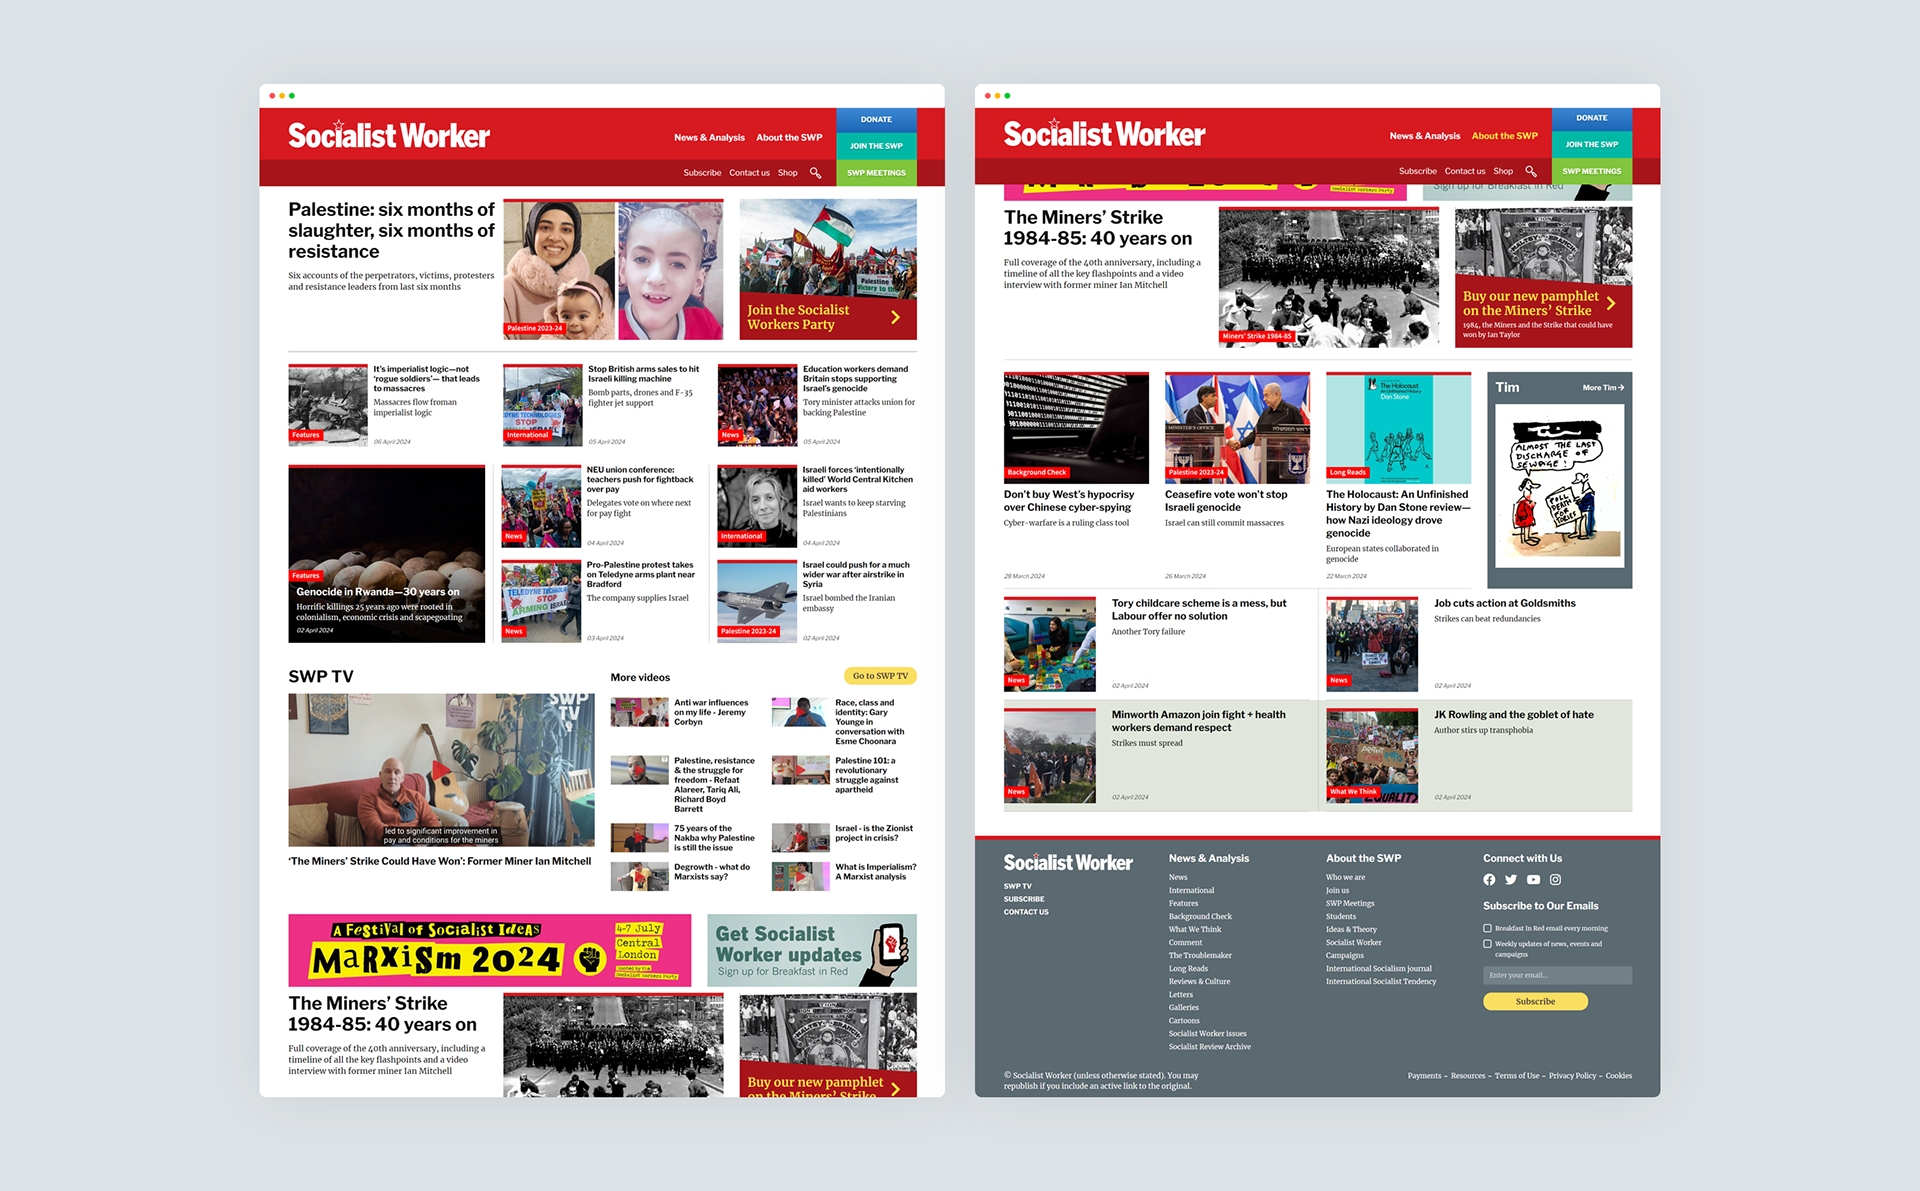Image resolution: width=1920 pixels, height=1191 pixels.
Task: Click green SWP MEETINGS button in right window
Action: tap(1591, 171)
